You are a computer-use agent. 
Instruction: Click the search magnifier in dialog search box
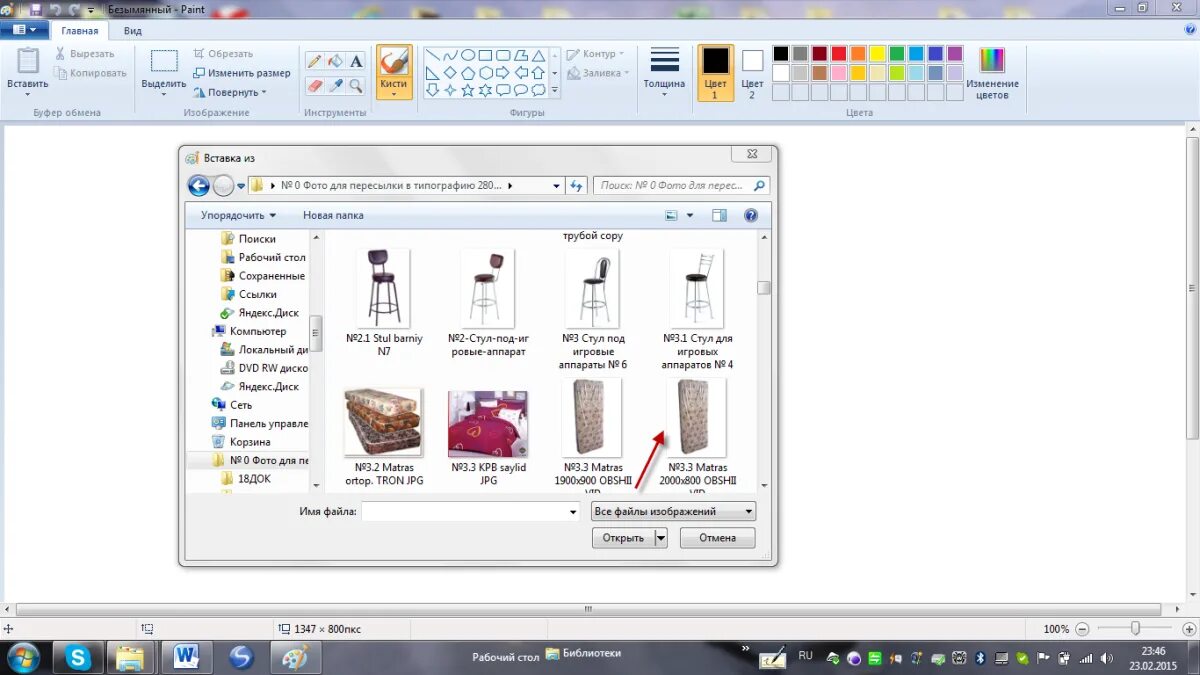coord(759,185)
